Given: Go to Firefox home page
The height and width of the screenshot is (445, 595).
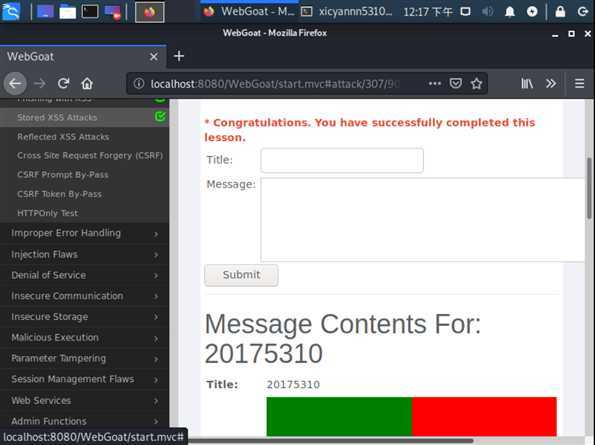Looking at the screenshot, I should pos(87,83).
